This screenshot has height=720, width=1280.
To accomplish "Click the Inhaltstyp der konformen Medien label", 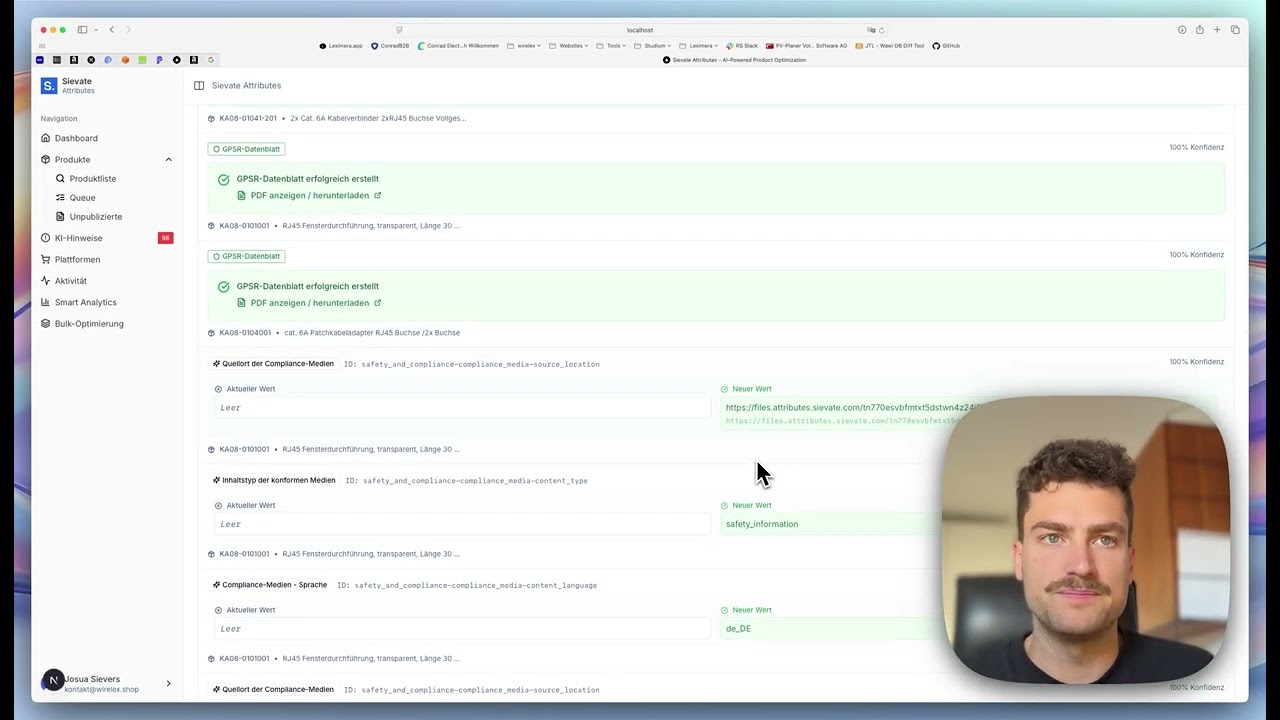I will (279, 481).
